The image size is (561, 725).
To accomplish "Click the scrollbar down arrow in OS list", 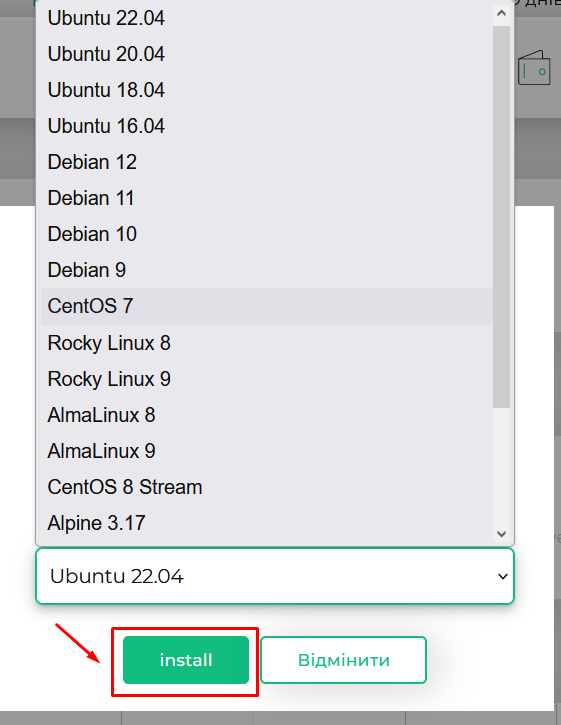I will coord(501,534).
